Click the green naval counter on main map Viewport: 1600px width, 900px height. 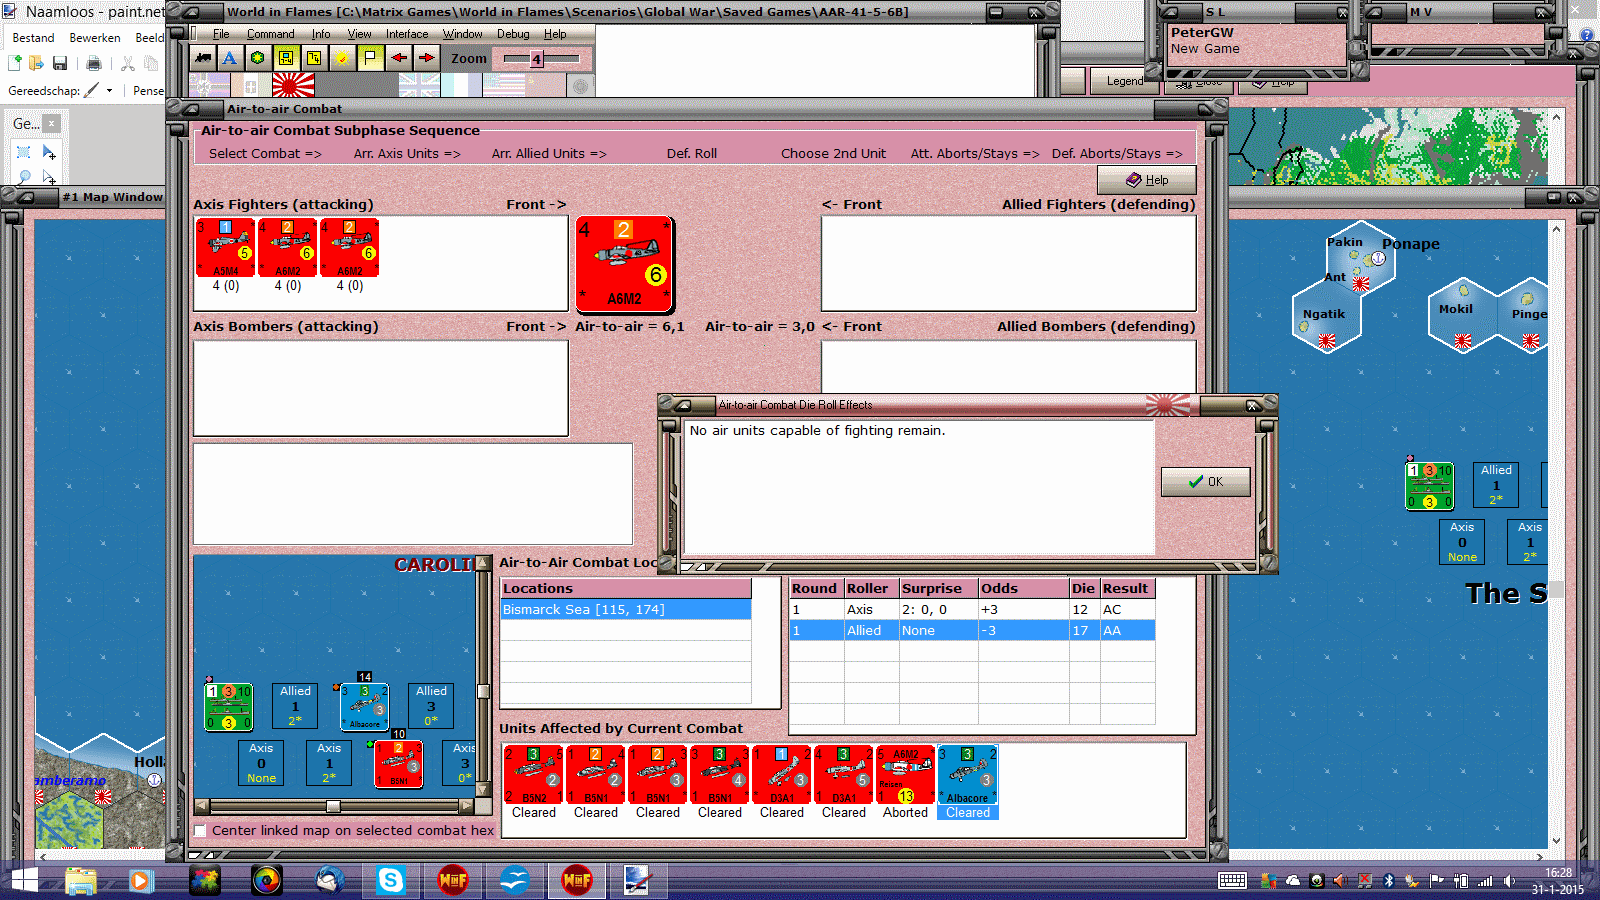(x=1429, y=486)
